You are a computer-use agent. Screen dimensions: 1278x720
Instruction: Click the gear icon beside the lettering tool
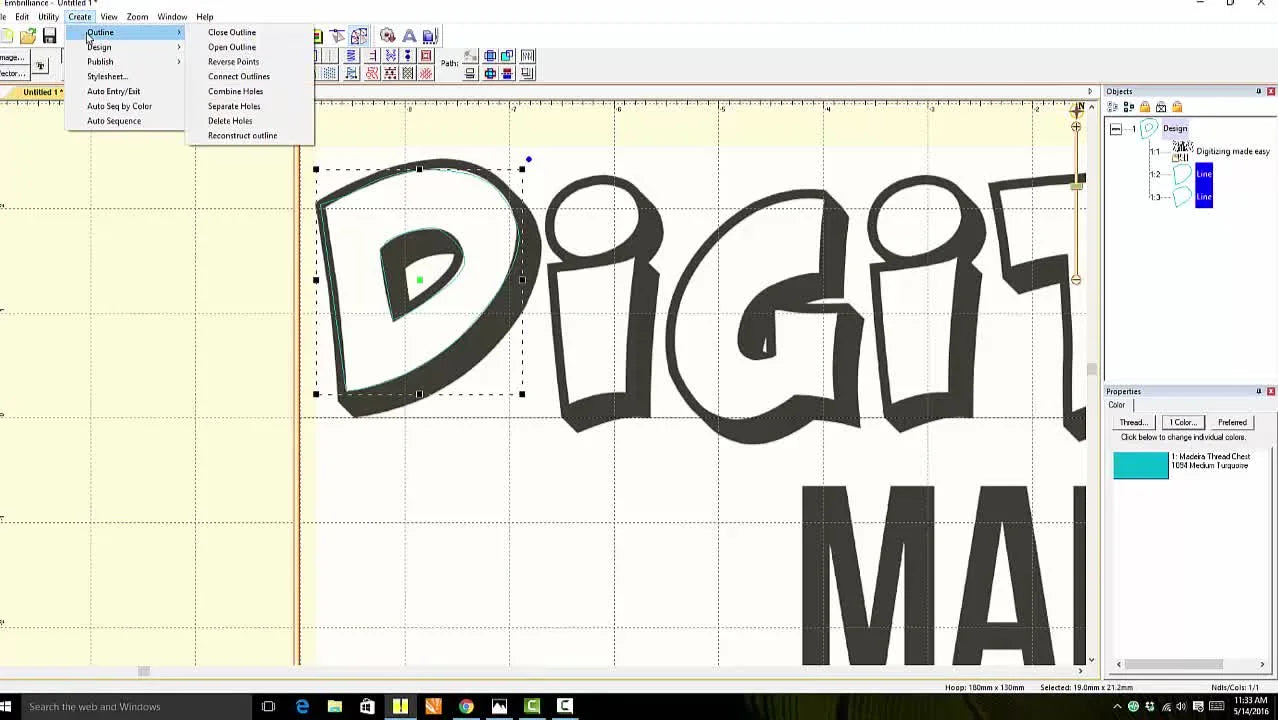point(388,36)
